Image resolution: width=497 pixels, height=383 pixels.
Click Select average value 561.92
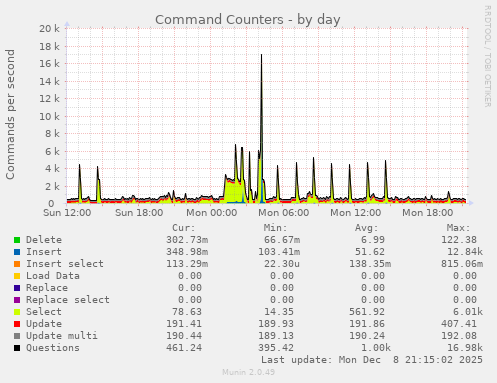(x=367, y=312)
